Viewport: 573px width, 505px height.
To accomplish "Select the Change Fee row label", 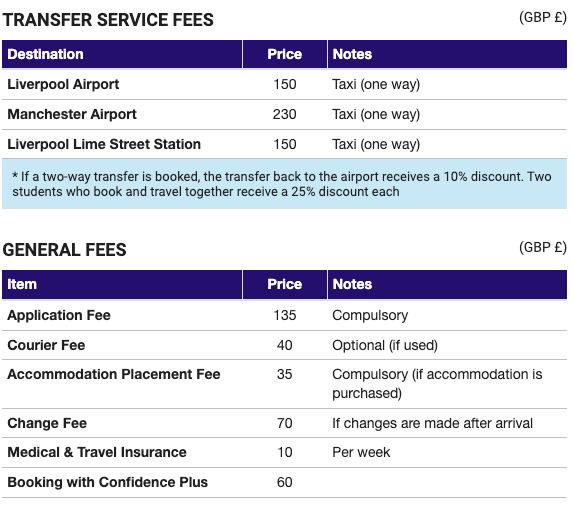I will click(x=47, y=423).
